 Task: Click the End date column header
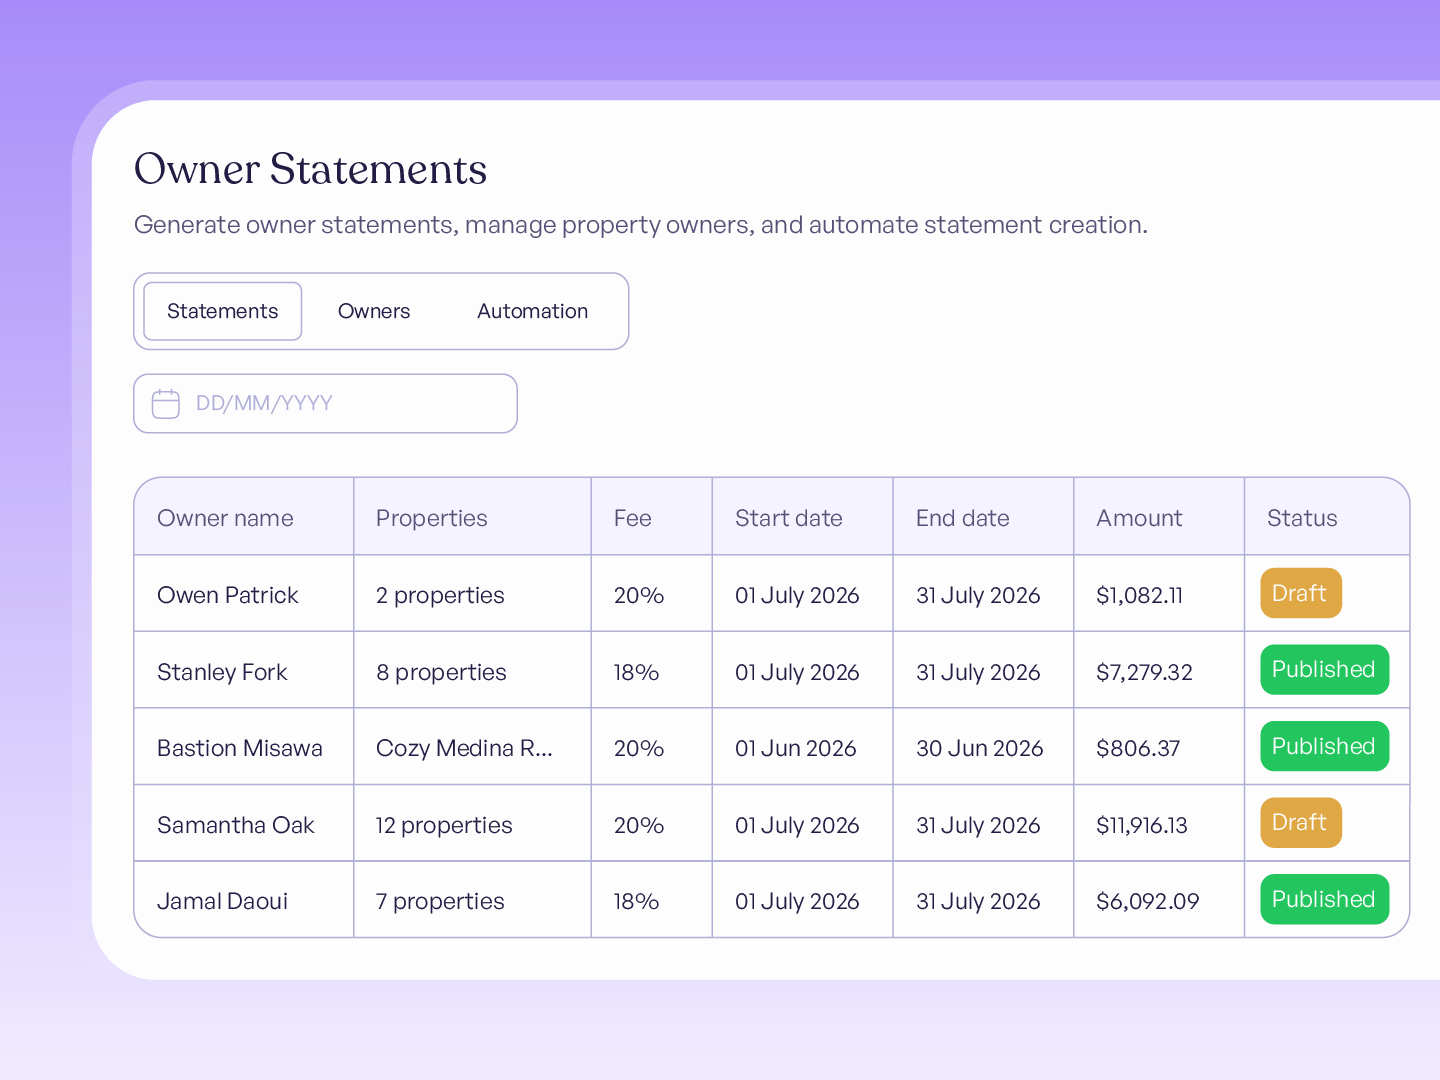coord(962,518)
